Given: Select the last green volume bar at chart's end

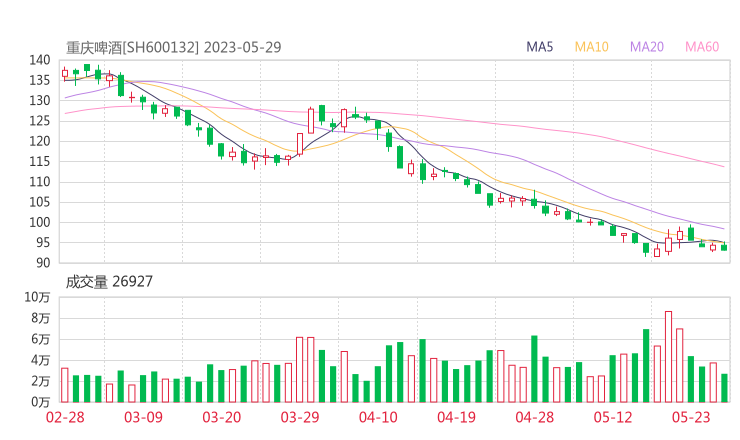Looking at the screenshot, I should (724, 388).
